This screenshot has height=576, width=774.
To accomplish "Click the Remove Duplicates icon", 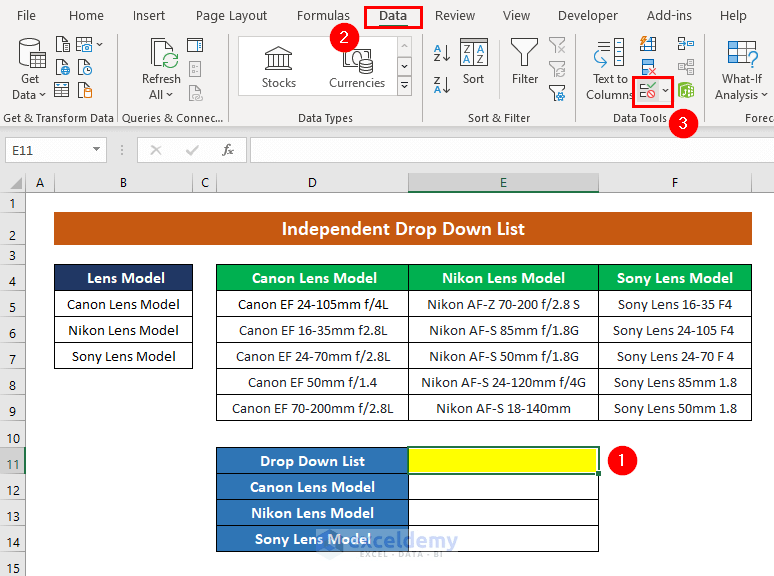I will (648, 68).
